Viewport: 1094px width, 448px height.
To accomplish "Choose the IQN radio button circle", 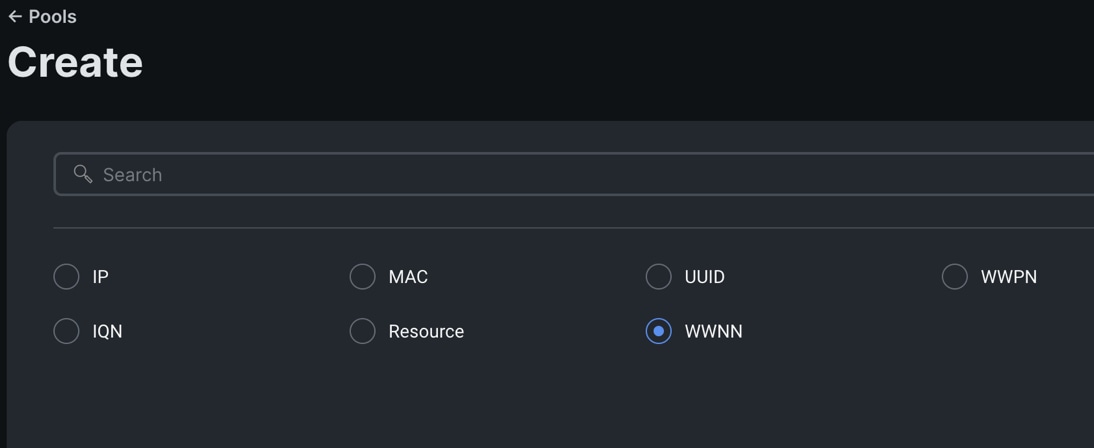I will [66, 331].
